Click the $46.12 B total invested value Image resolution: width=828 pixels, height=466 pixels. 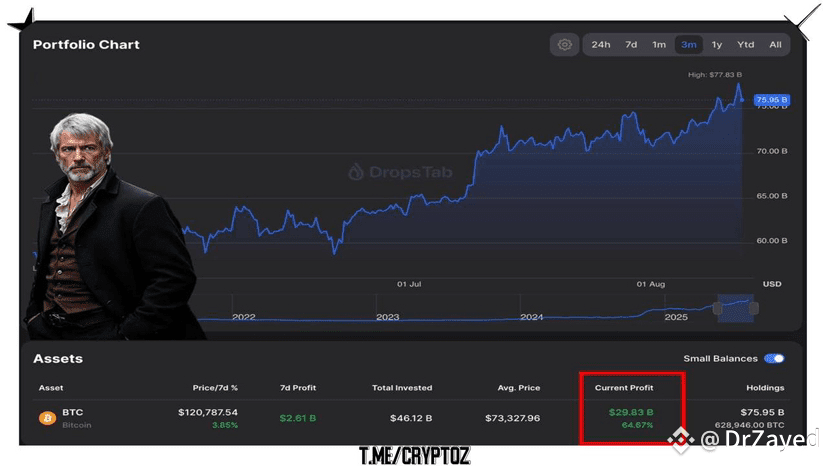411,418
